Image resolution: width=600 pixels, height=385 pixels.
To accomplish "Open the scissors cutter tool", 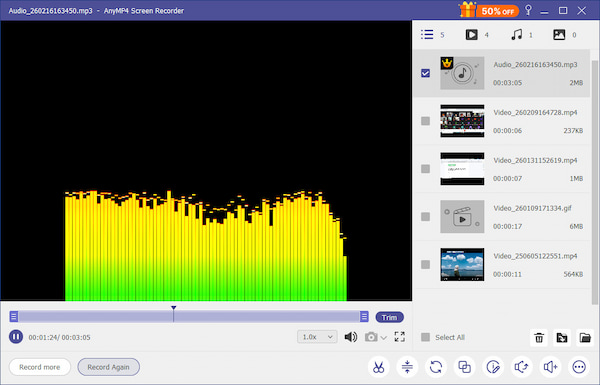I will click(378, 367).
